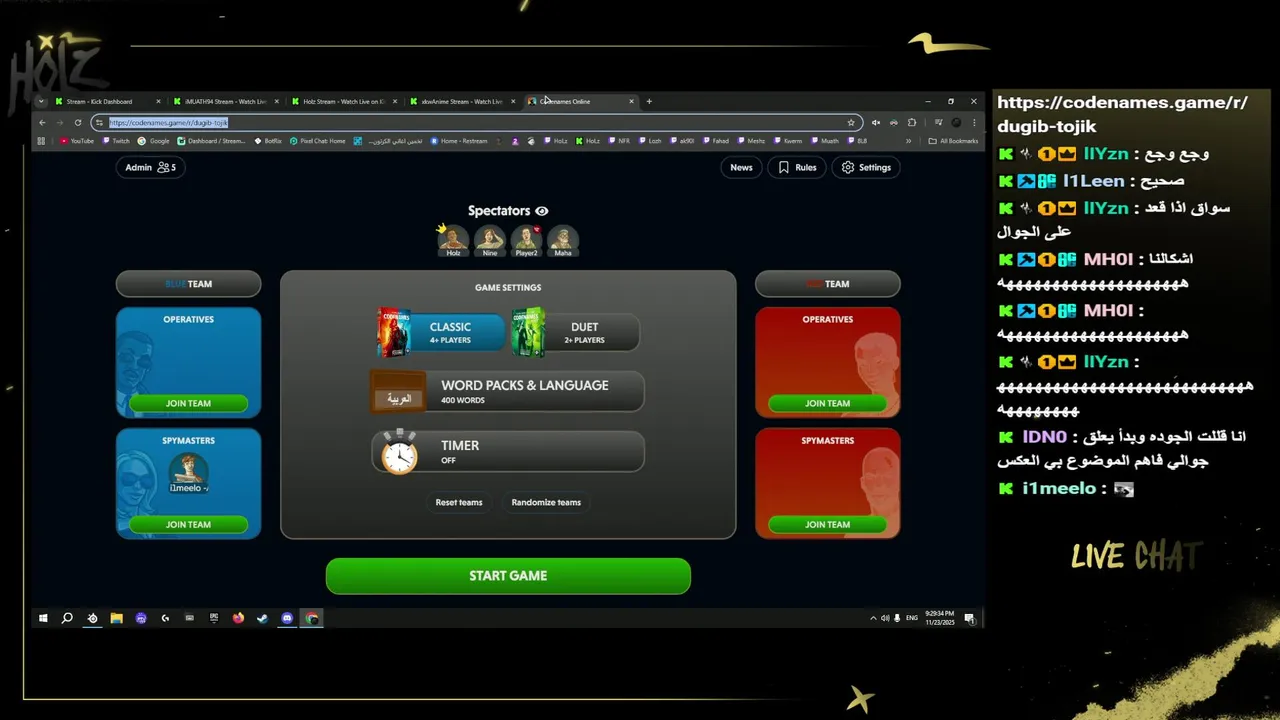Open the taskbar clock and date

(x=940, y=618)
